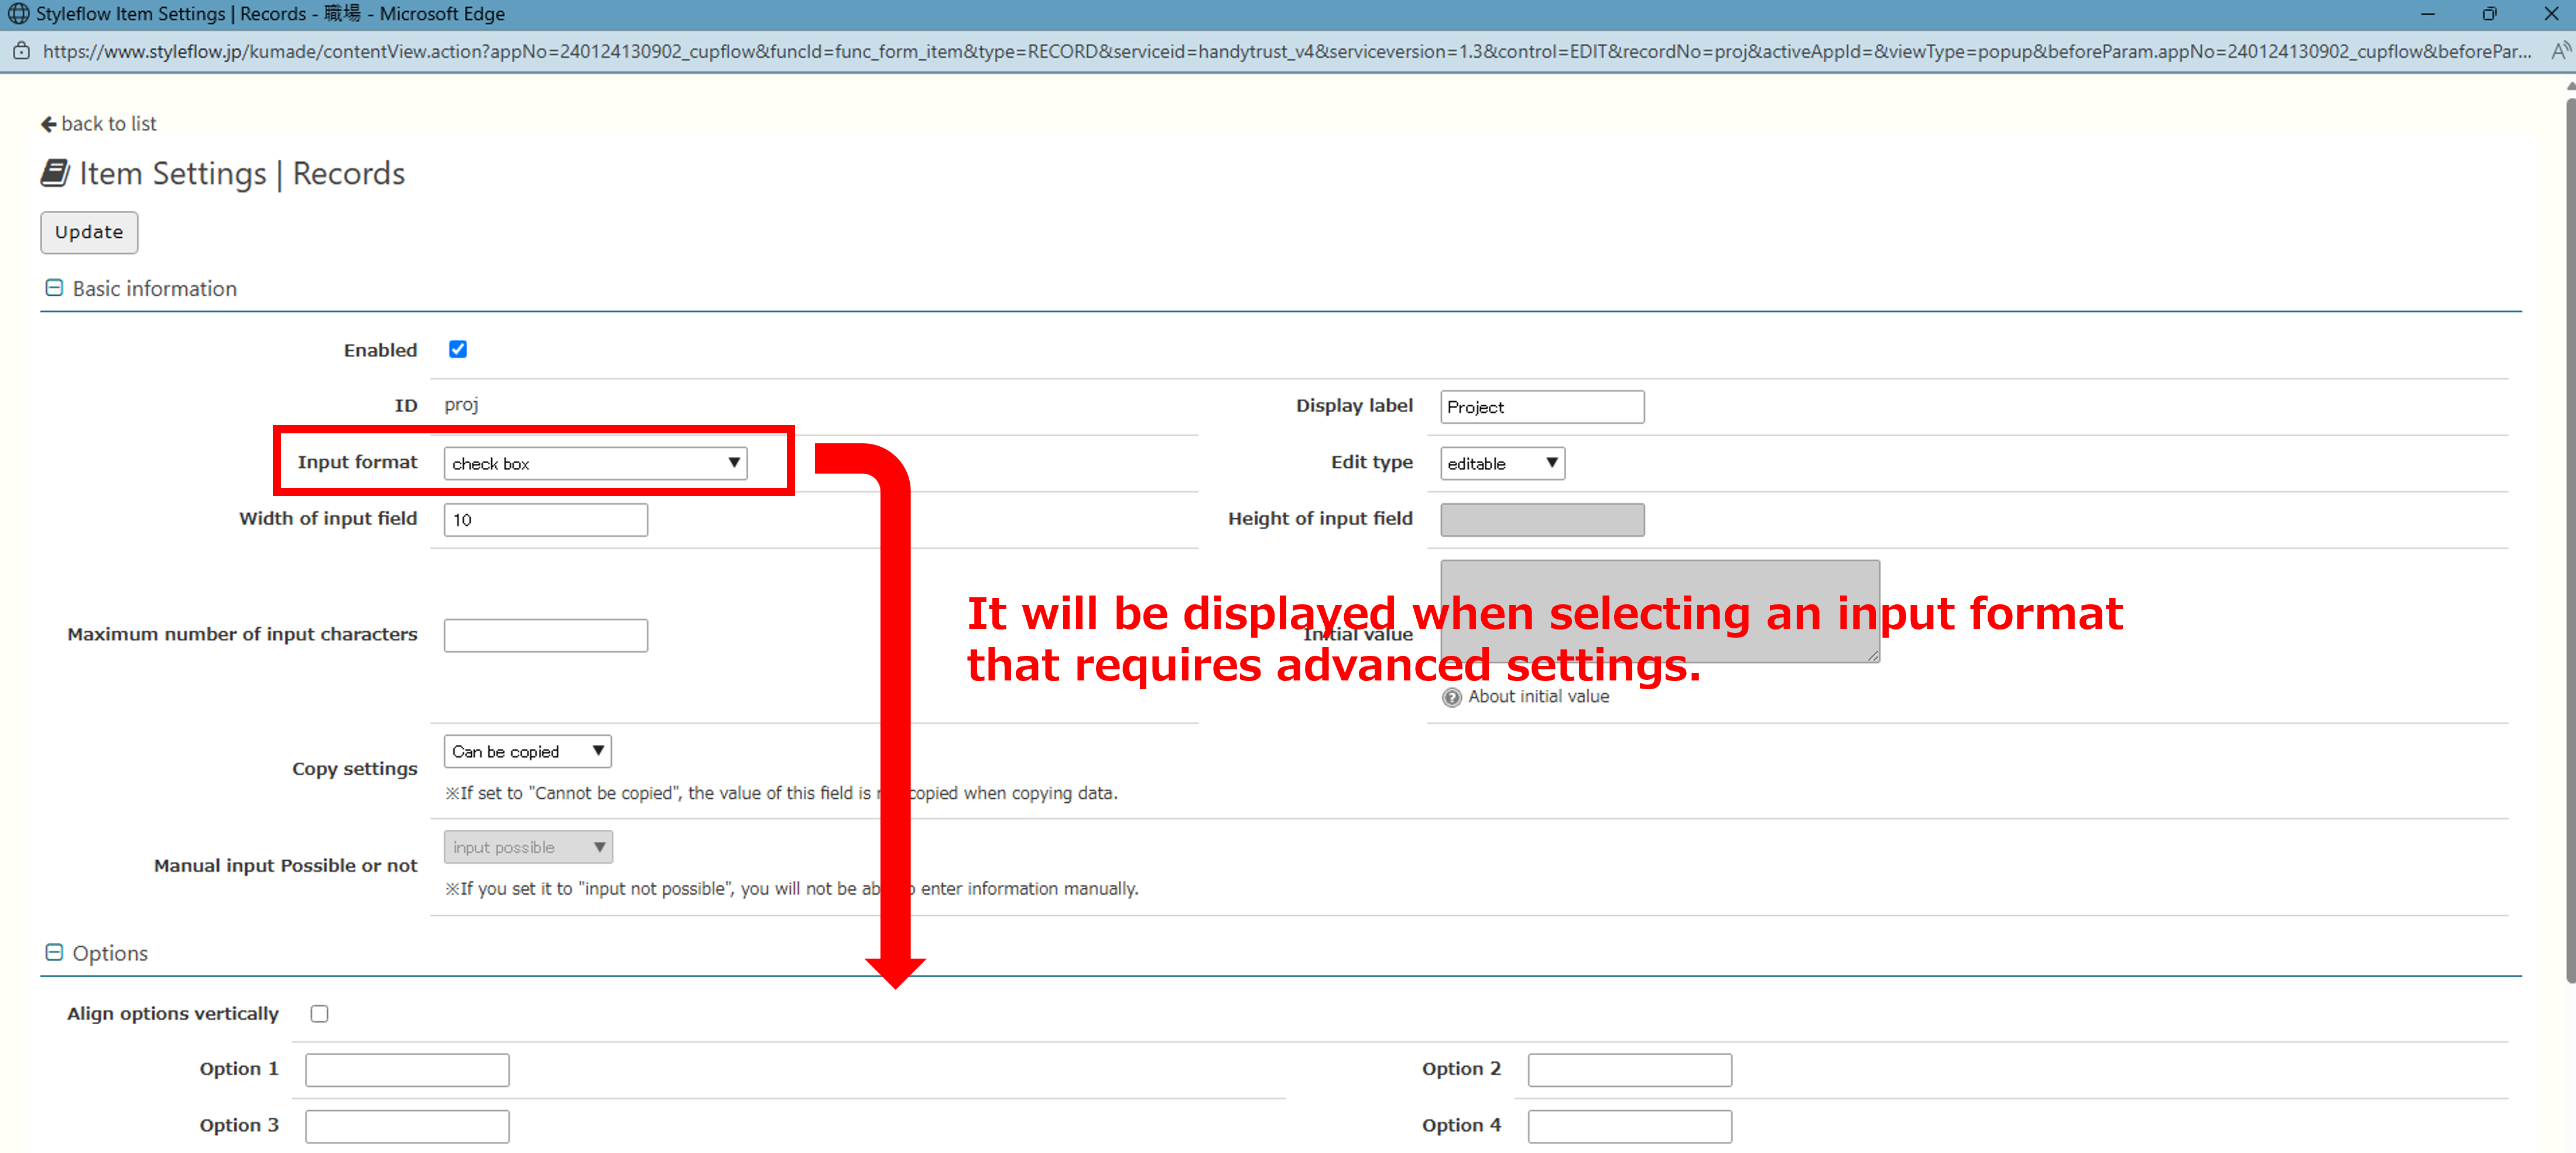The image size is (2576, 1153).
Task: Collapse the Options section
Action: point(54,952)
